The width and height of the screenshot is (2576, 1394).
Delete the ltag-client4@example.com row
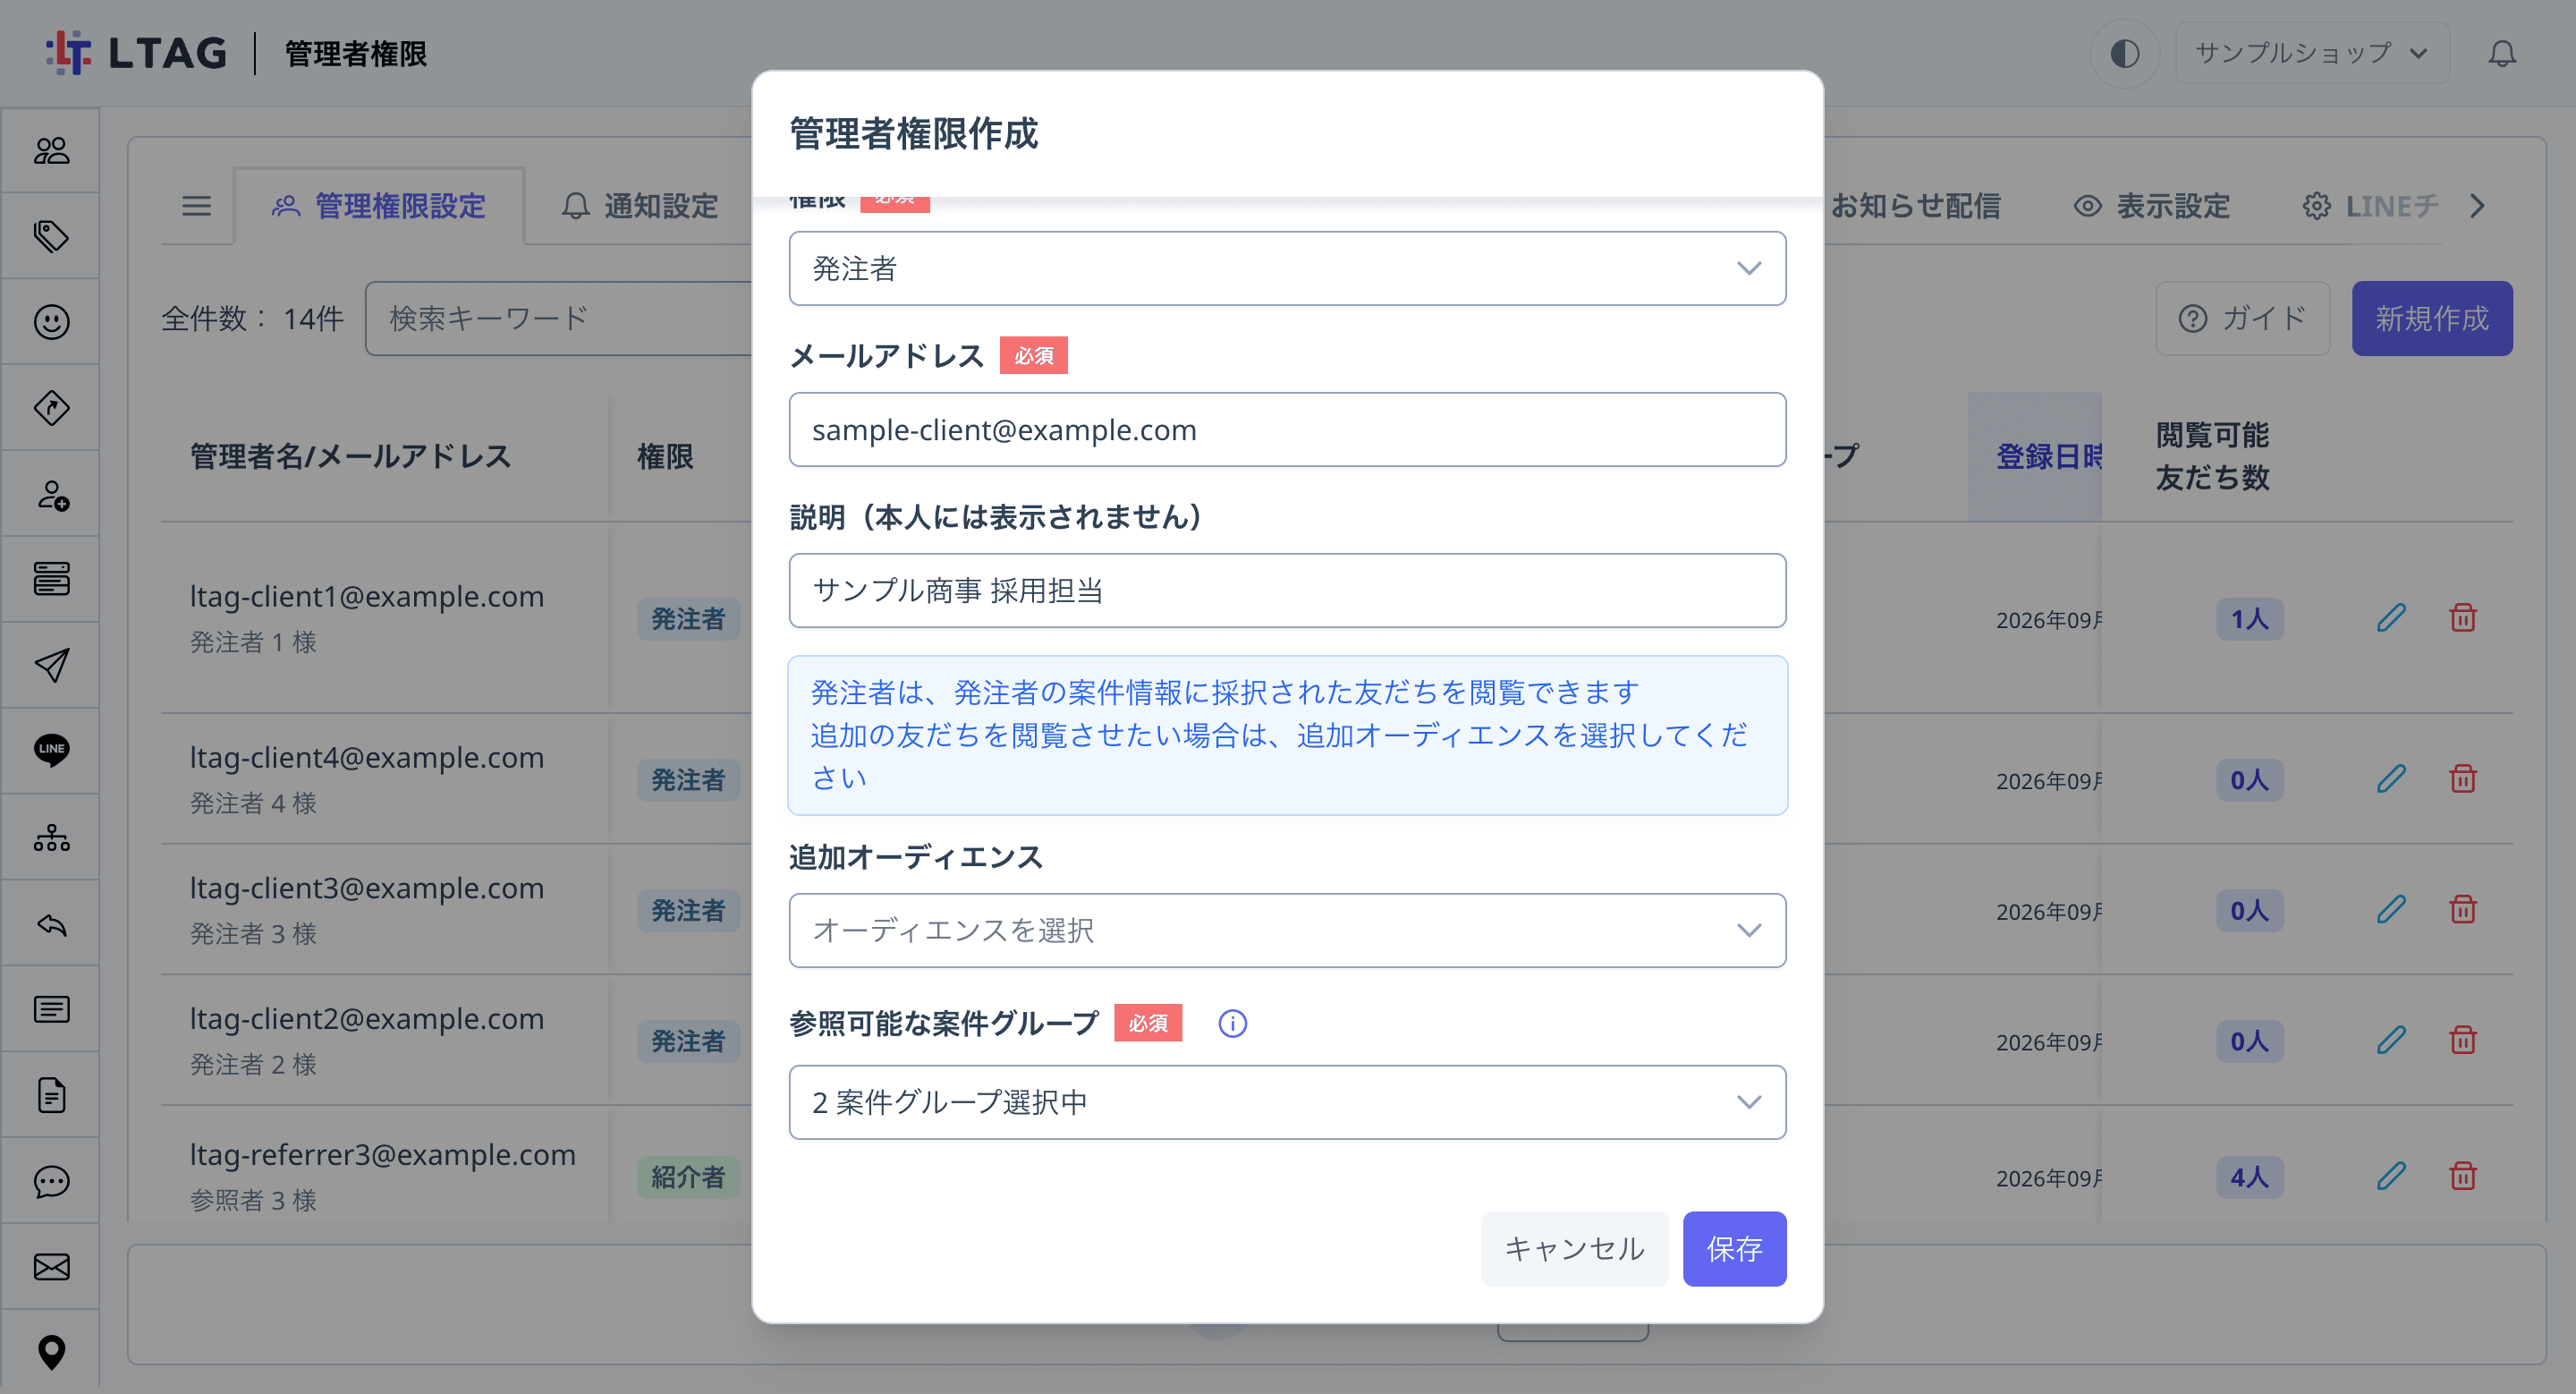2463,779
